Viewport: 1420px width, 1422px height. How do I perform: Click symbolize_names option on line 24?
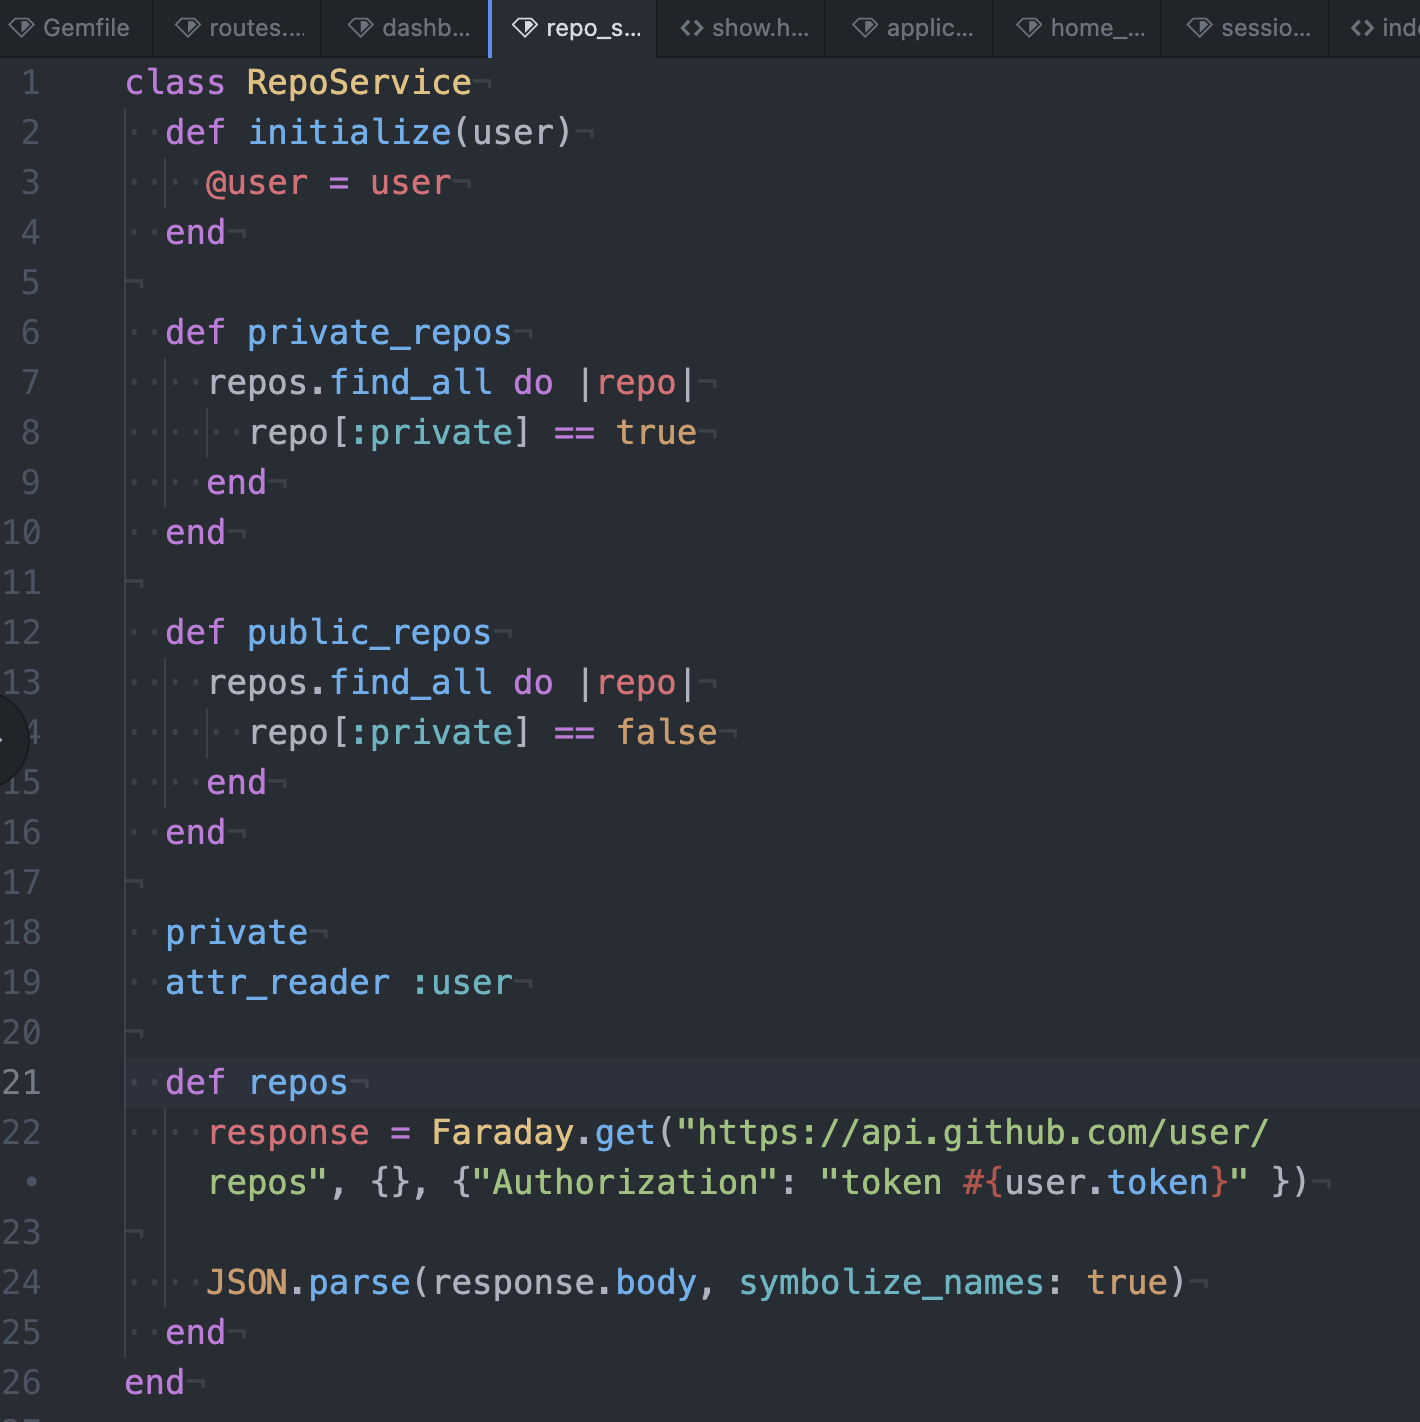click(892, 1282)
